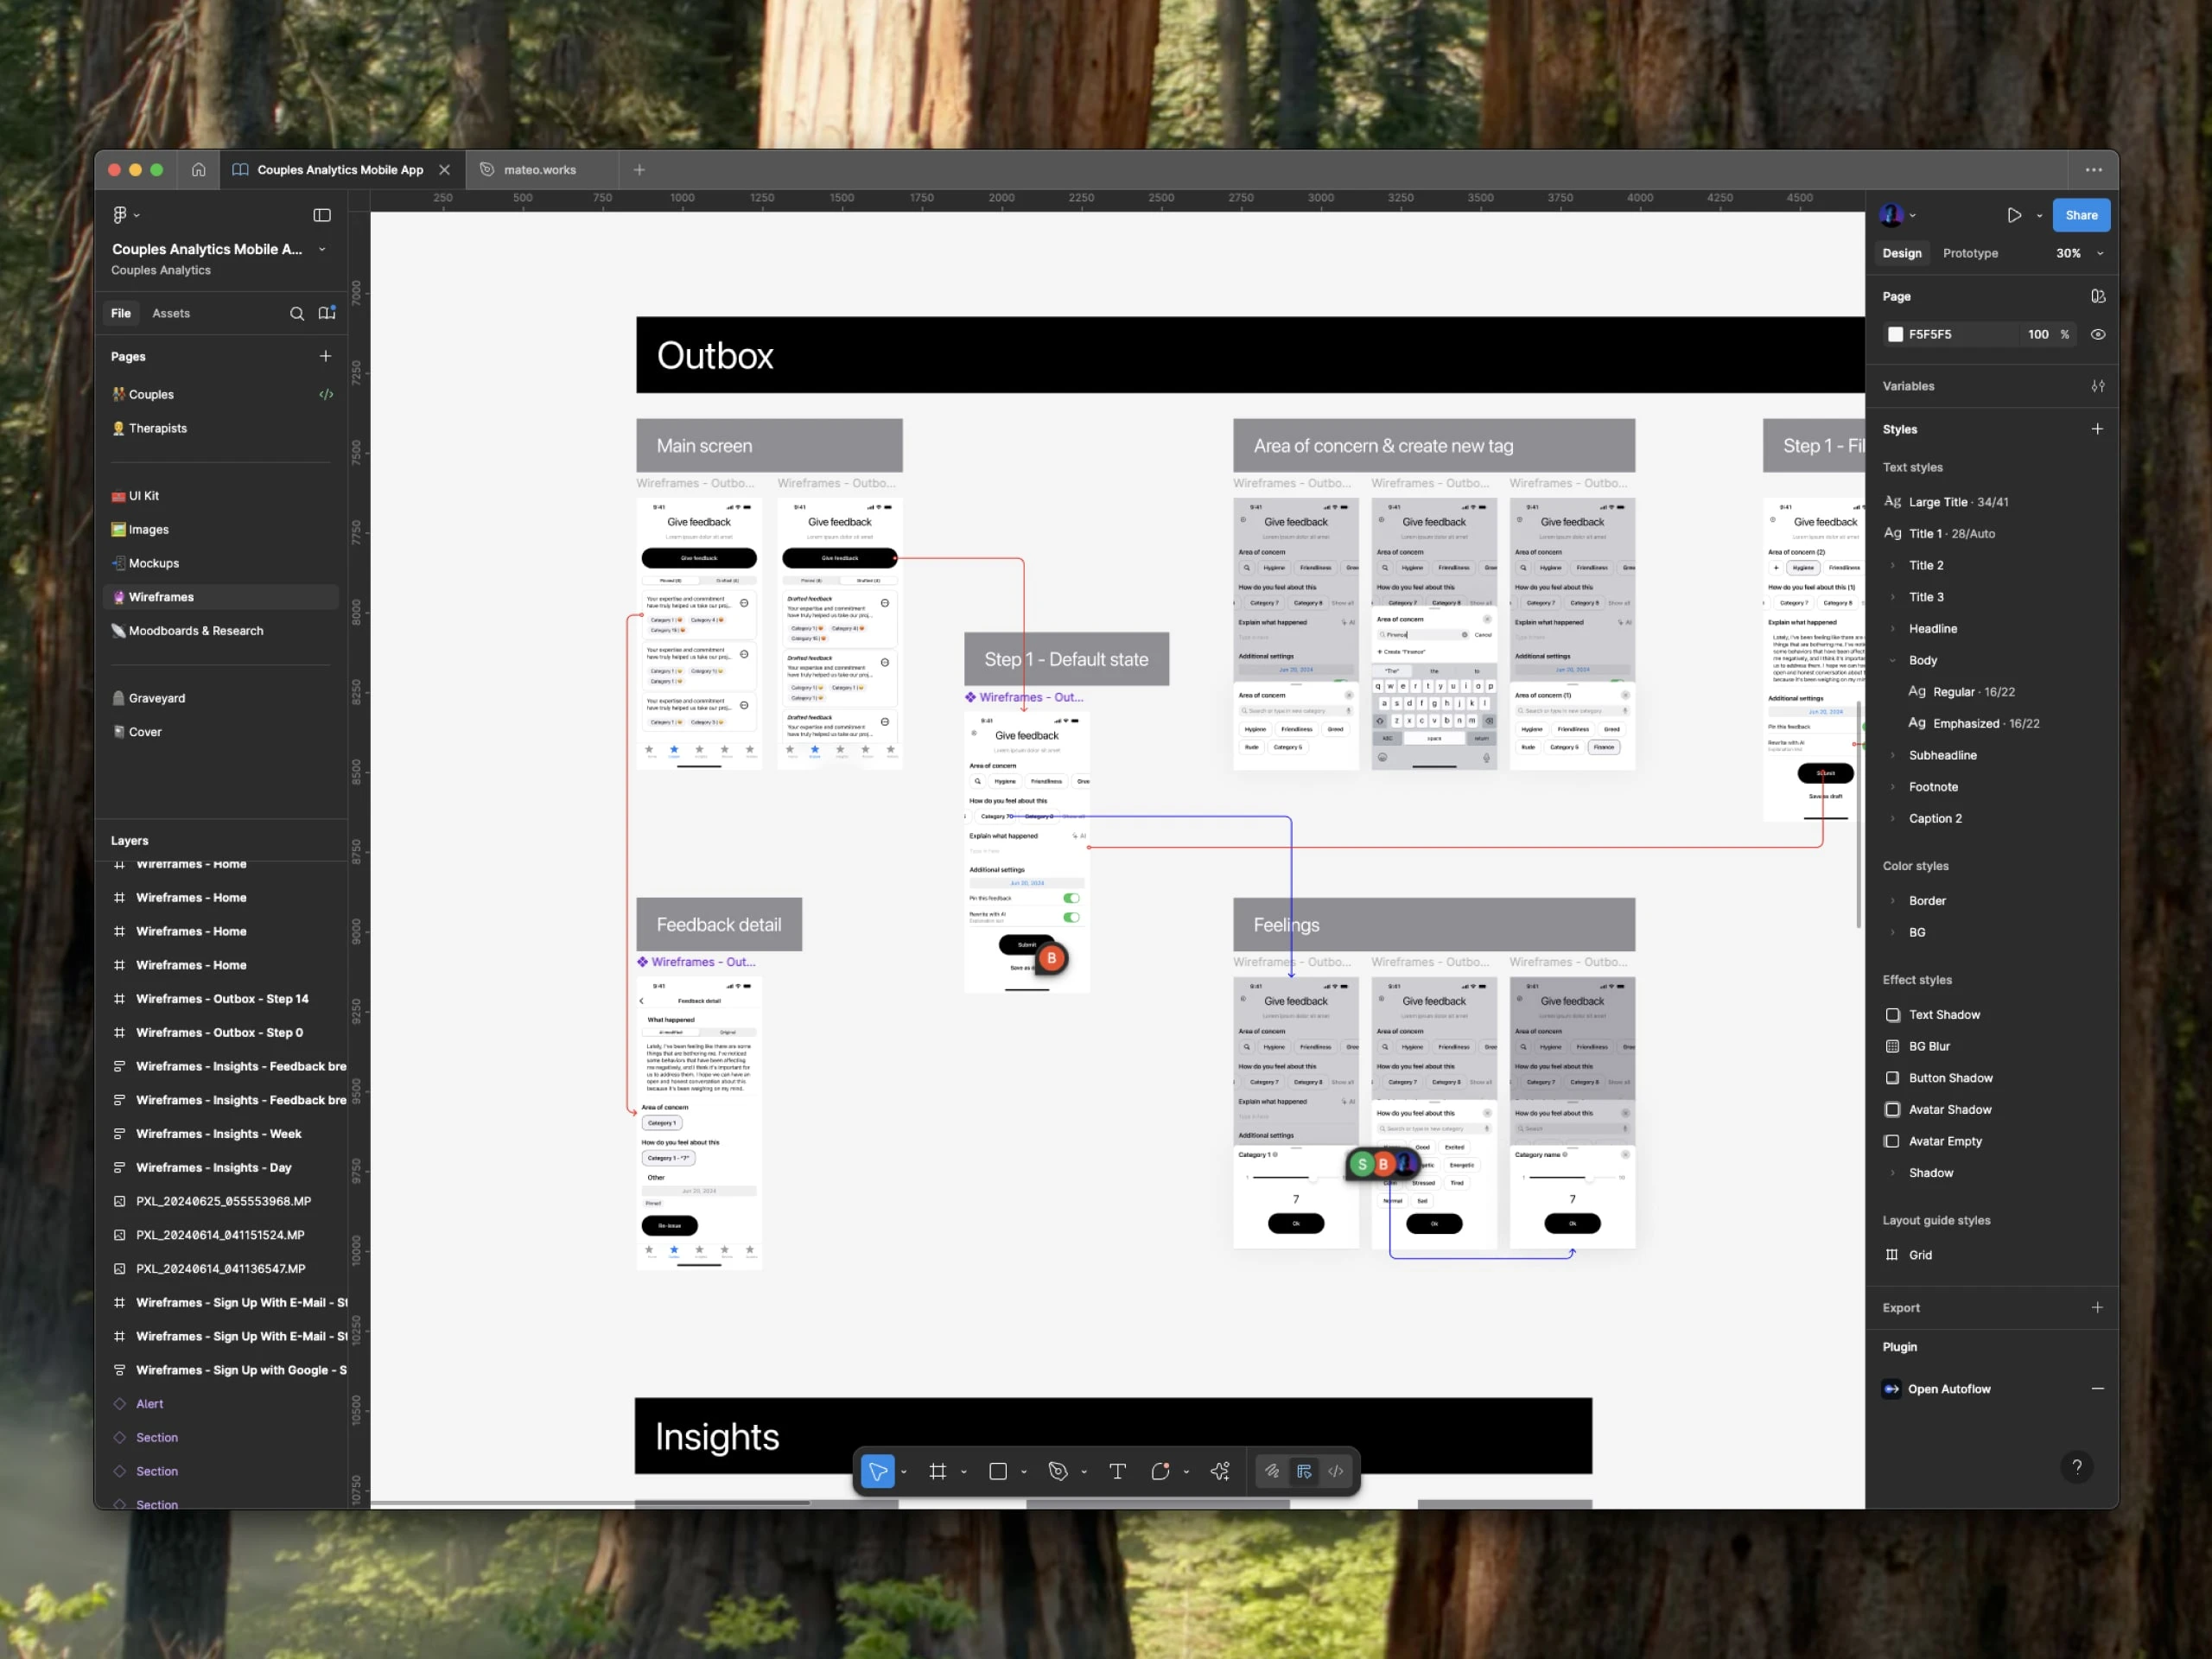Expand the Headline text style group

click(1892, 629)
